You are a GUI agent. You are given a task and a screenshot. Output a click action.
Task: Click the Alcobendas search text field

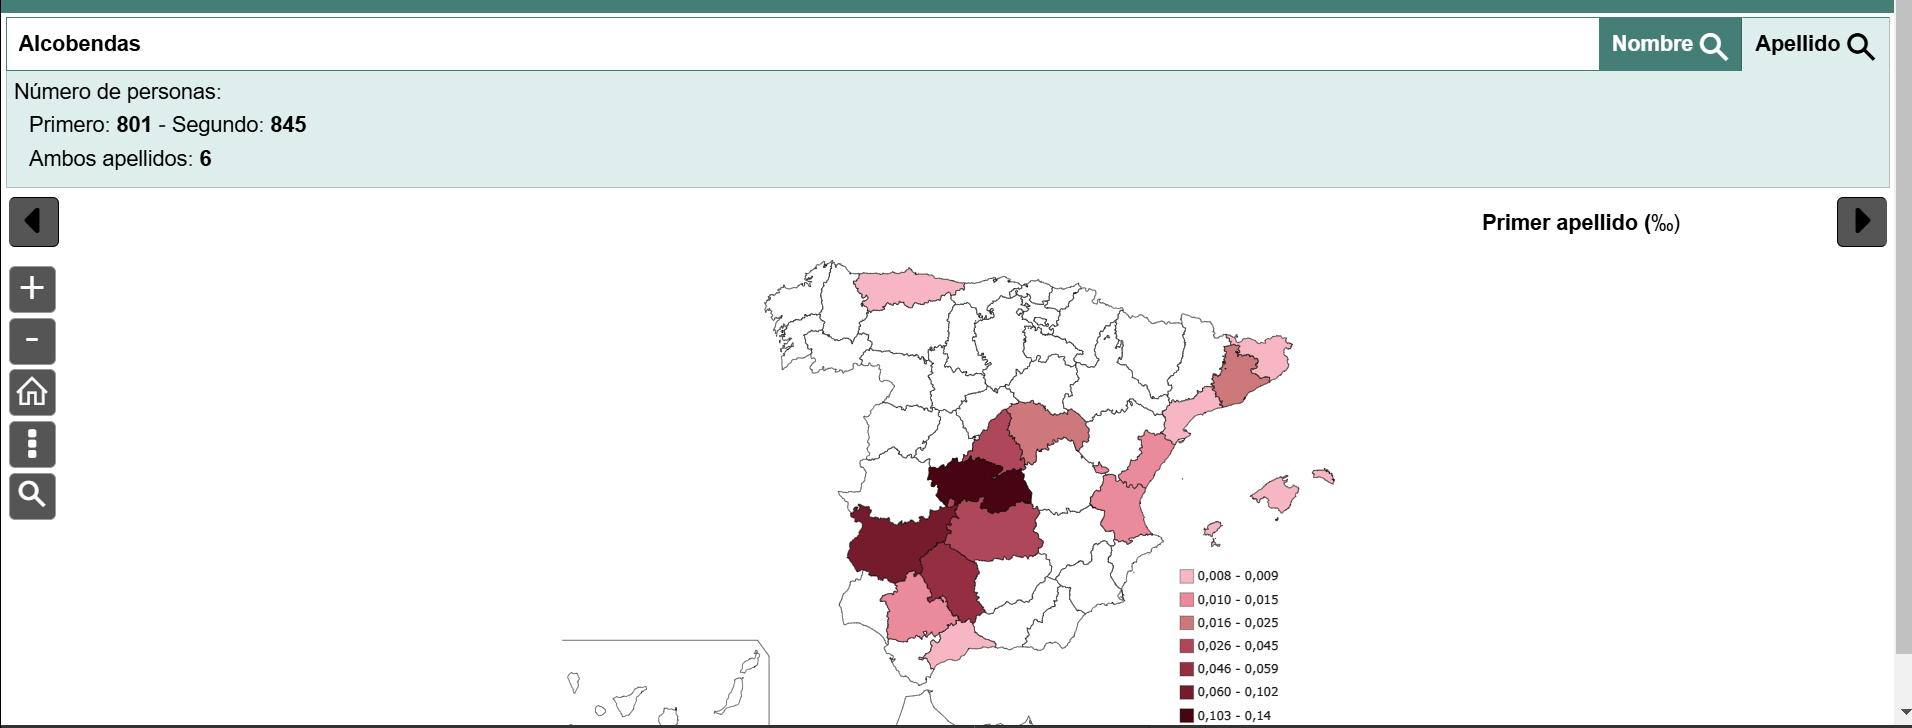point(800,44)
